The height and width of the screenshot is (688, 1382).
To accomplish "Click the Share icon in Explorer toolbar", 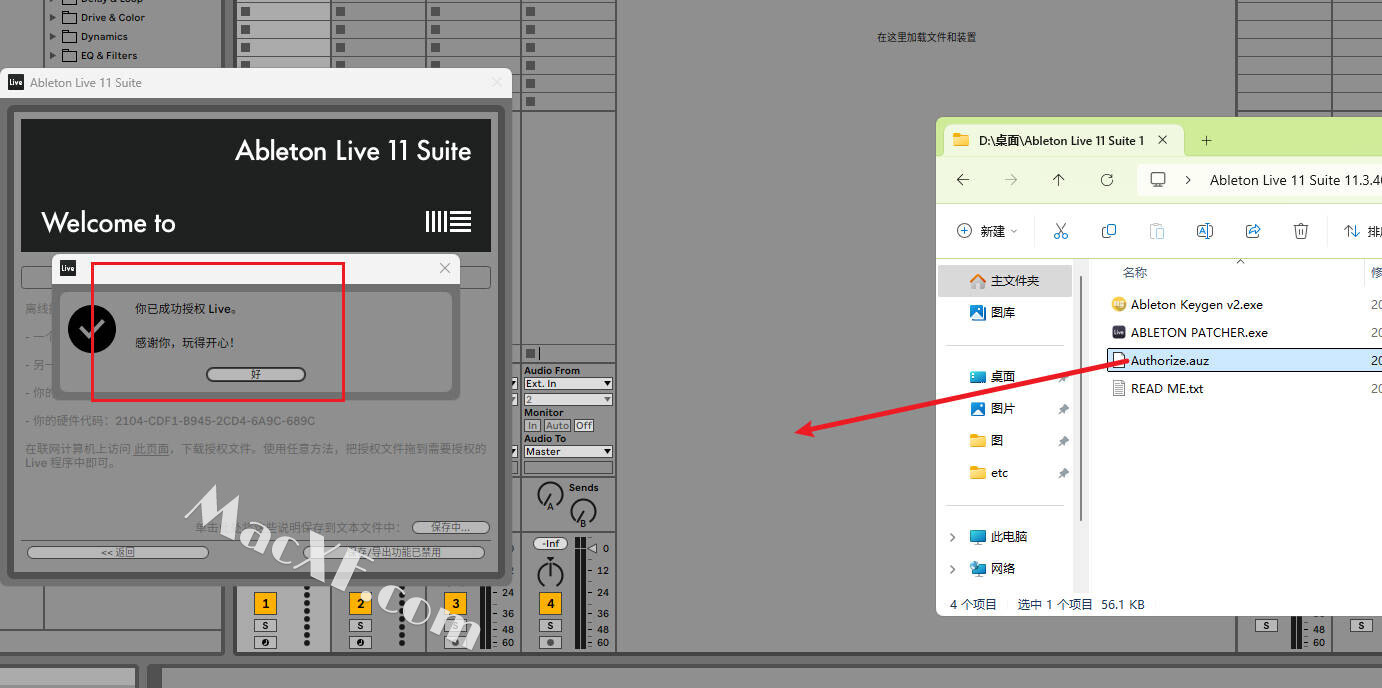I will click(x=1253, y=231).
